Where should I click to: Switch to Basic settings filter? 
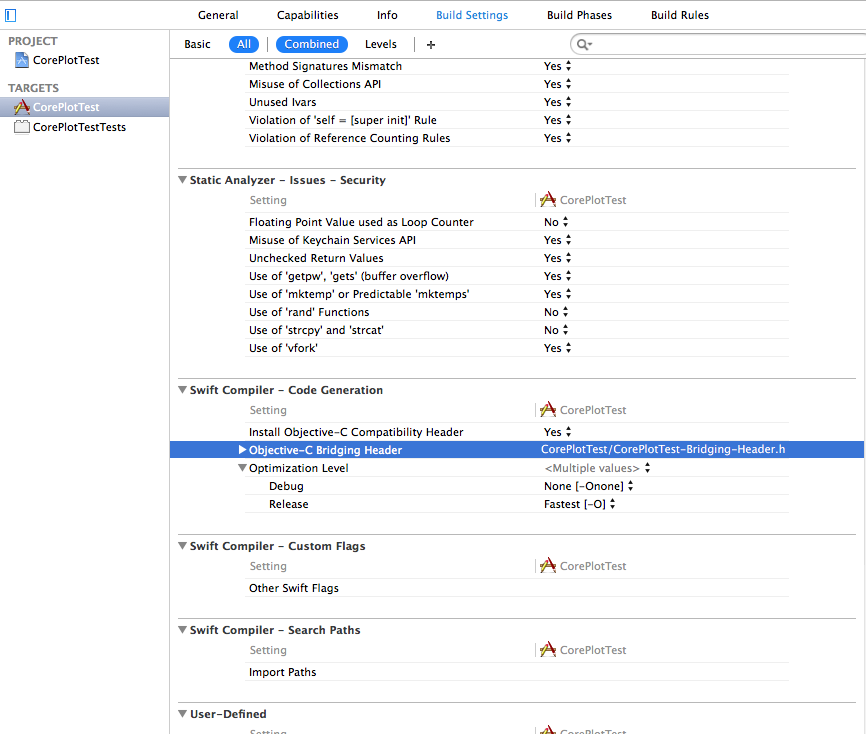[x=198, y=44]
